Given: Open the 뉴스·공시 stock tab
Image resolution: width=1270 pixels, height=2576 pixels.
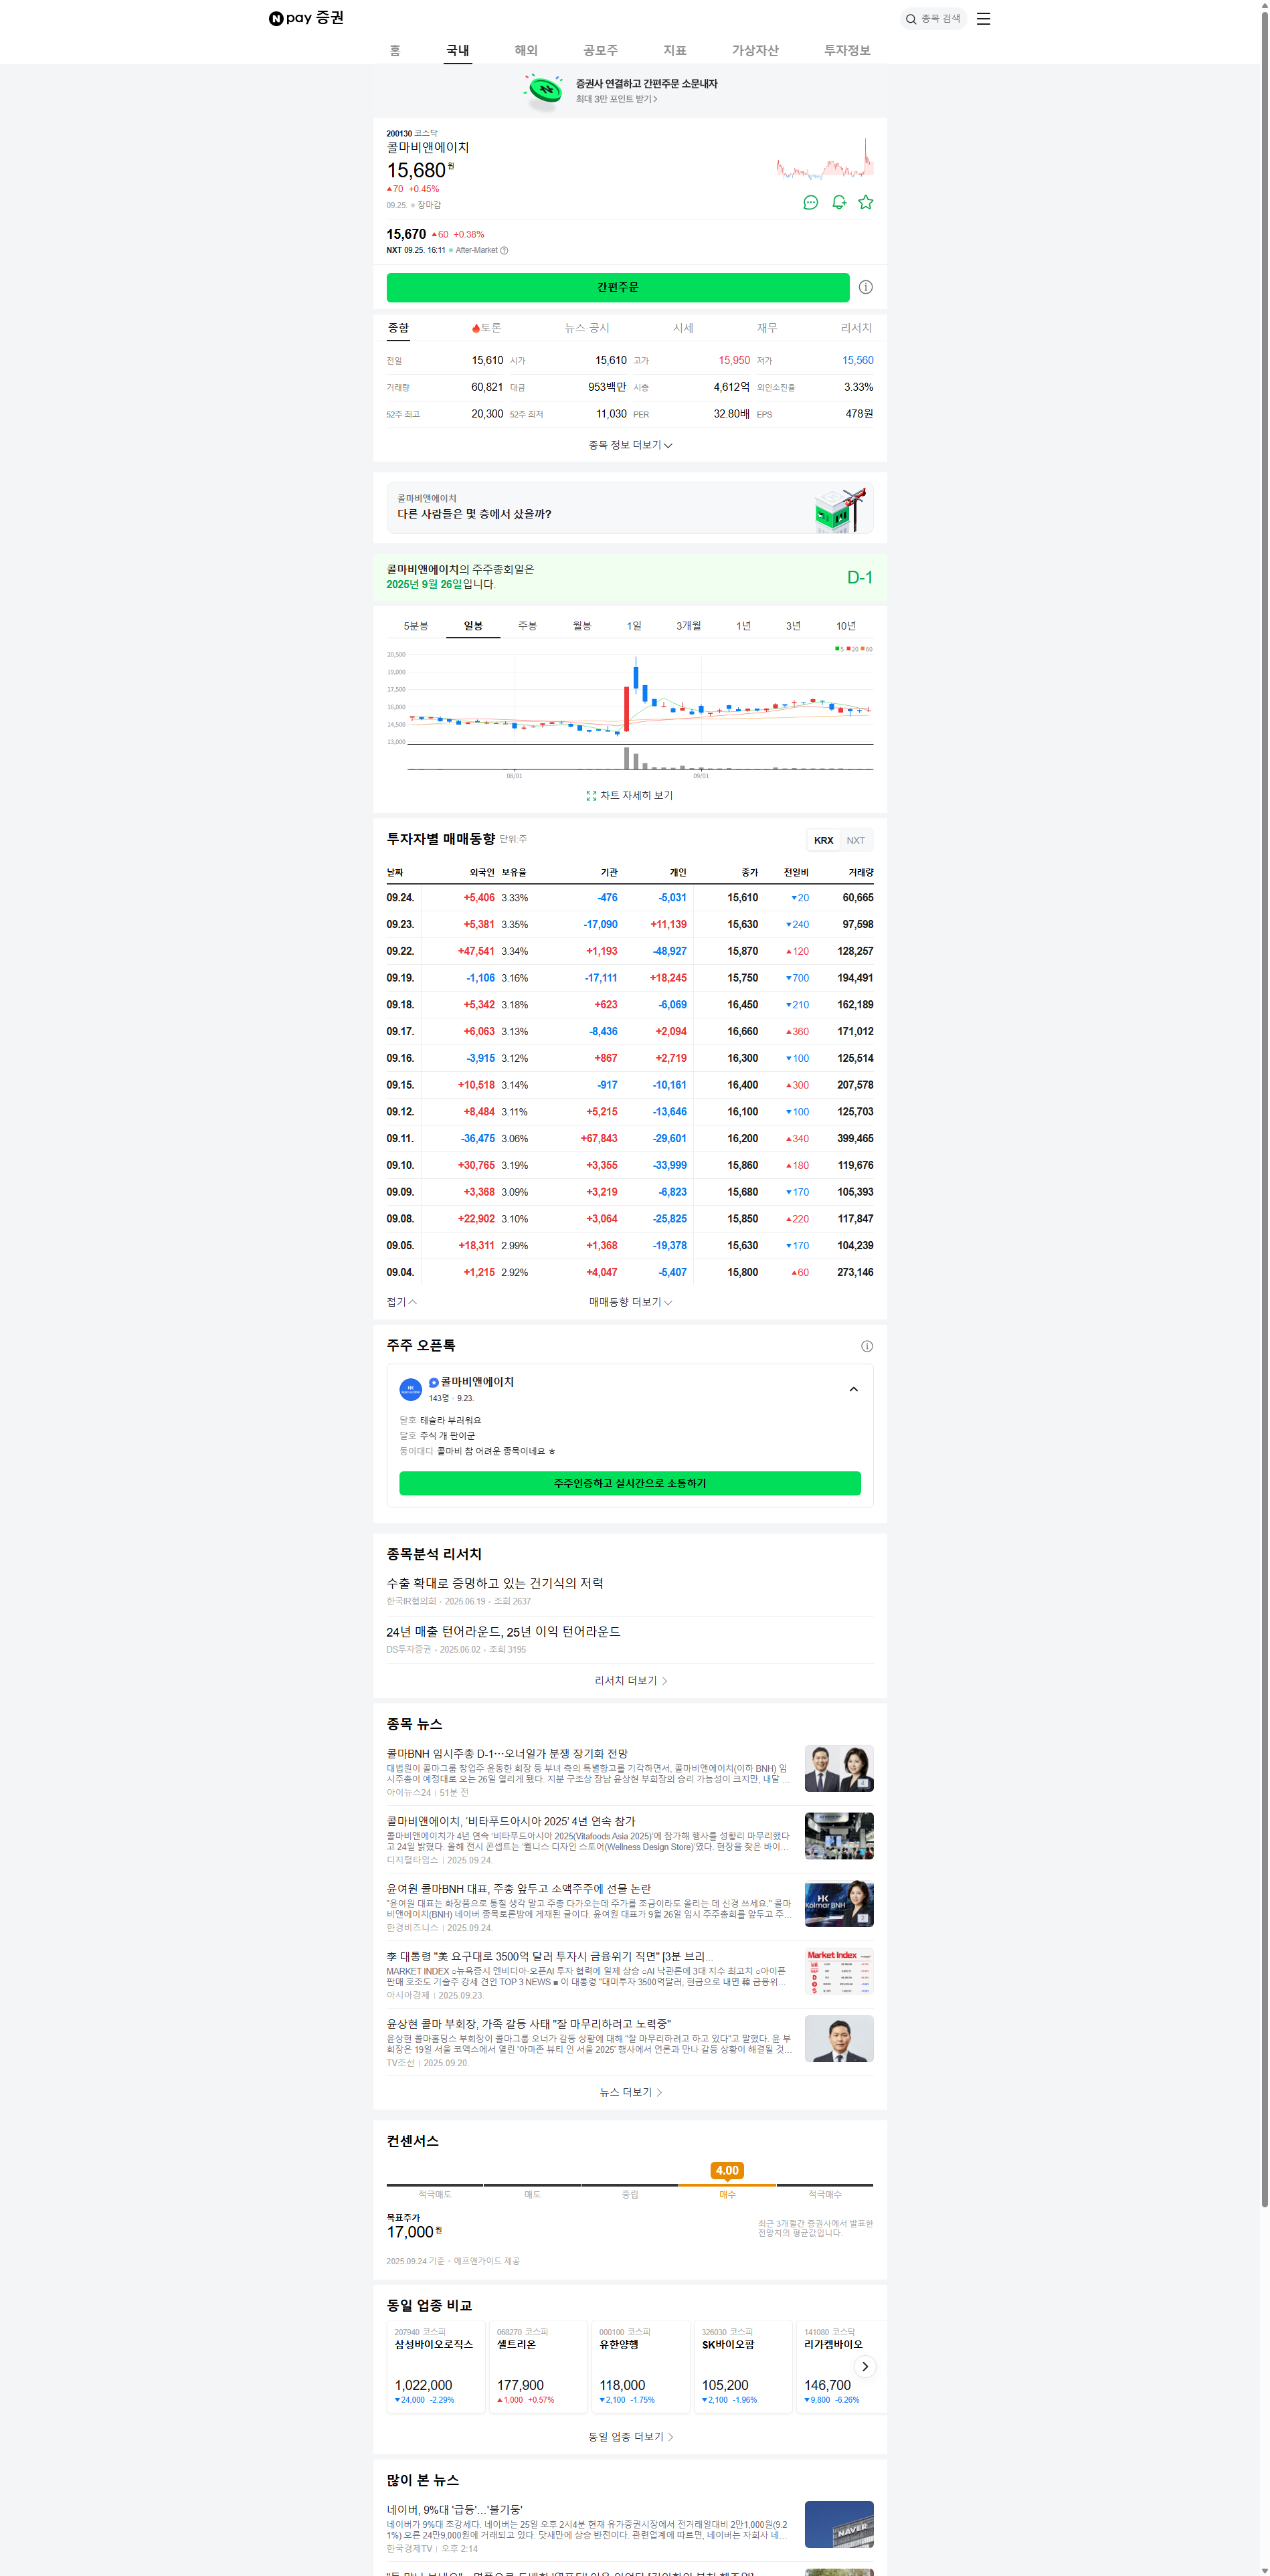Looking at the screenshot, I should point(587,328).
